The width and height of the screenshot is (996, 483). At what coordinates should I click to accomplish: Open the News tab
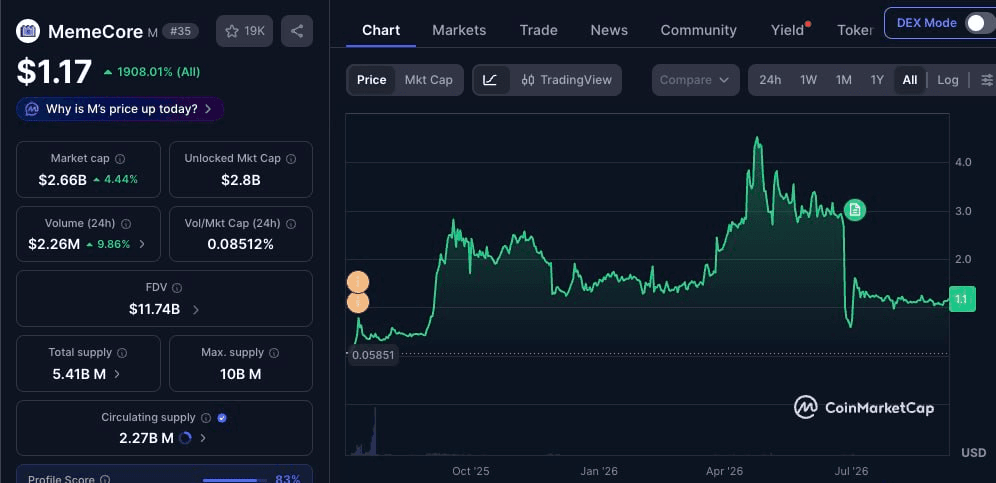click(609, 30)
